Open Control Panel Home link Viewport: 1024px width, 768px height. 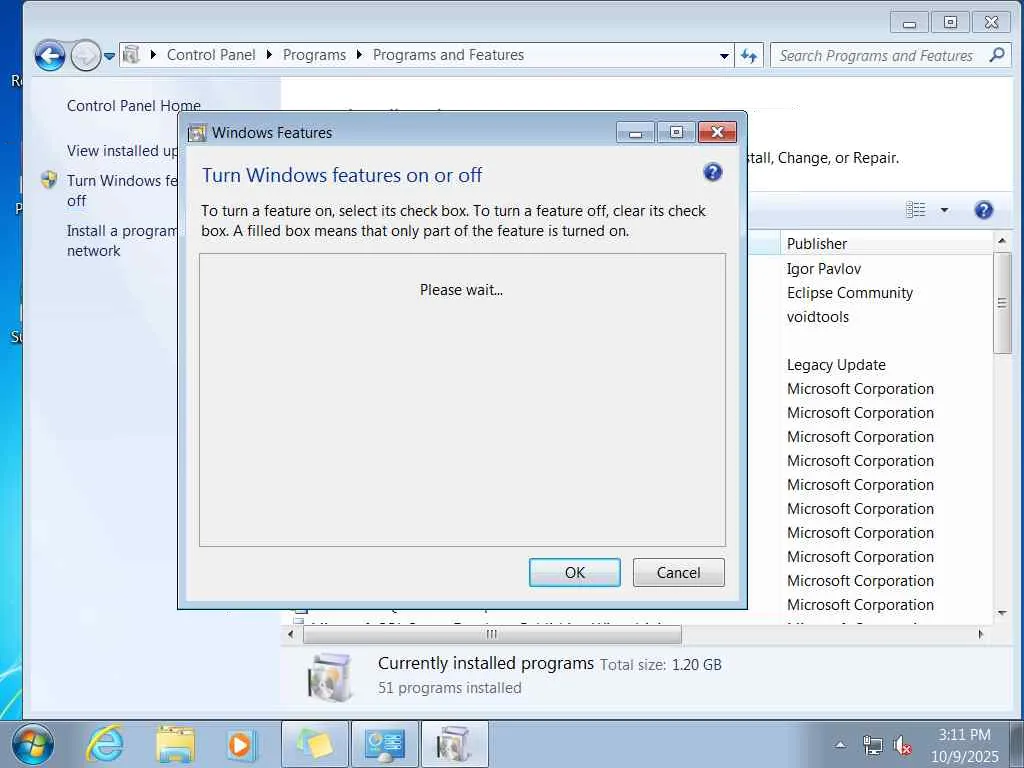133,106
